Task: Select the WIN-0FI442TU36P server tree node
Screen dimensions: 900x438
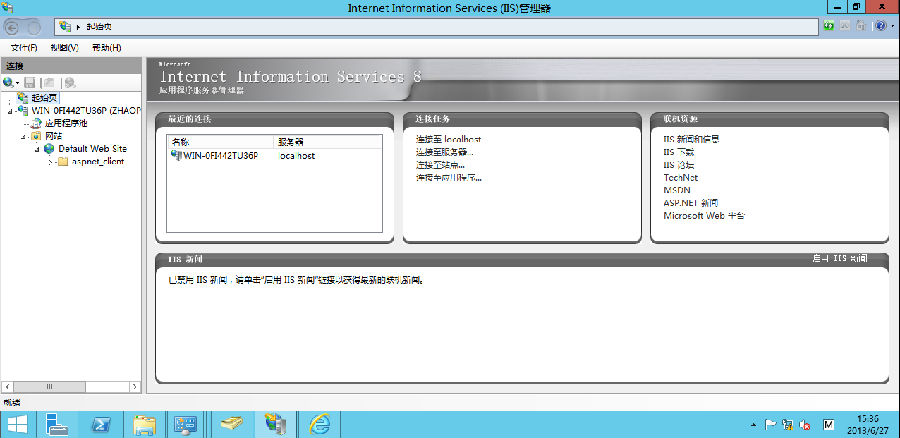Action: coord(86,110)
